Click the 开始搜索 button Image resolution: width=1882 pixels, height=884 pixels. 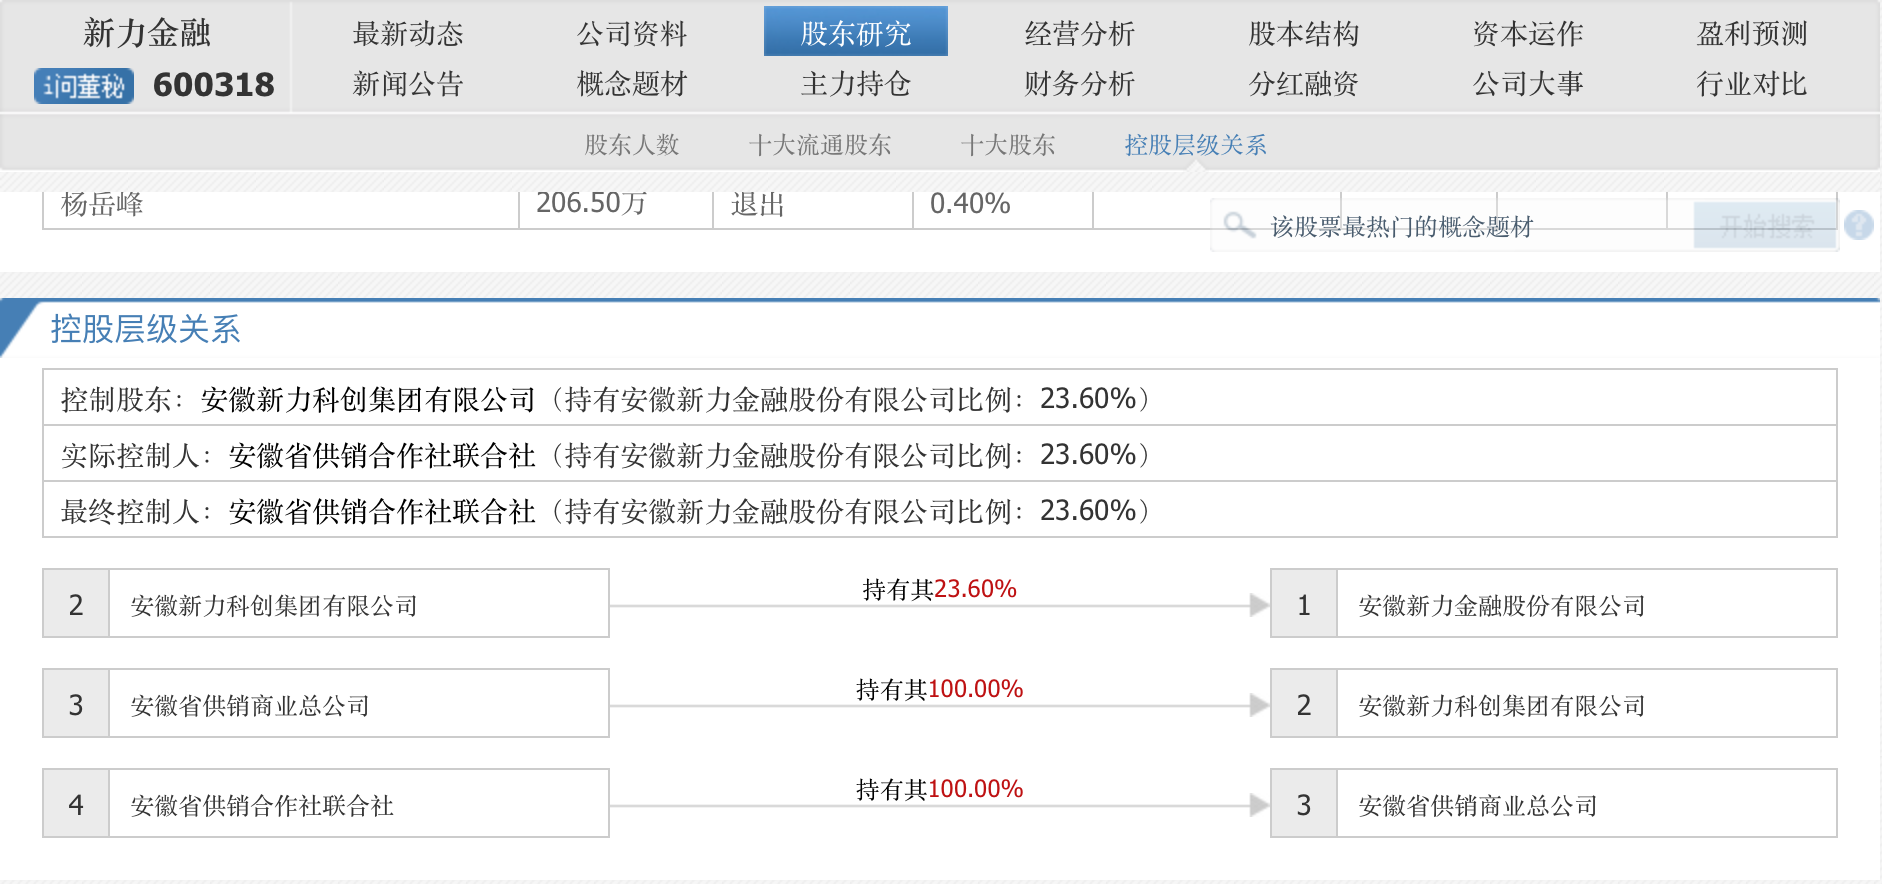(x=1765, y=226)
